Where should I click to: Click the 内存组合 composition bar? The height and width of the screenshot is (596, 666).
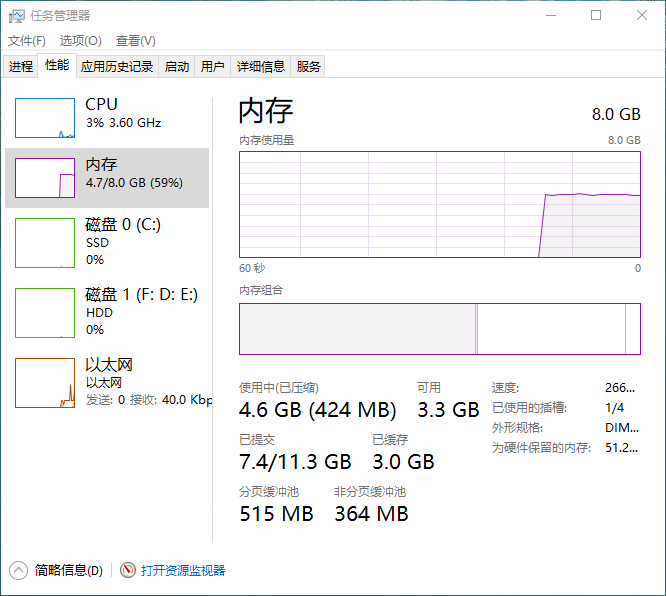click(439, 329)
